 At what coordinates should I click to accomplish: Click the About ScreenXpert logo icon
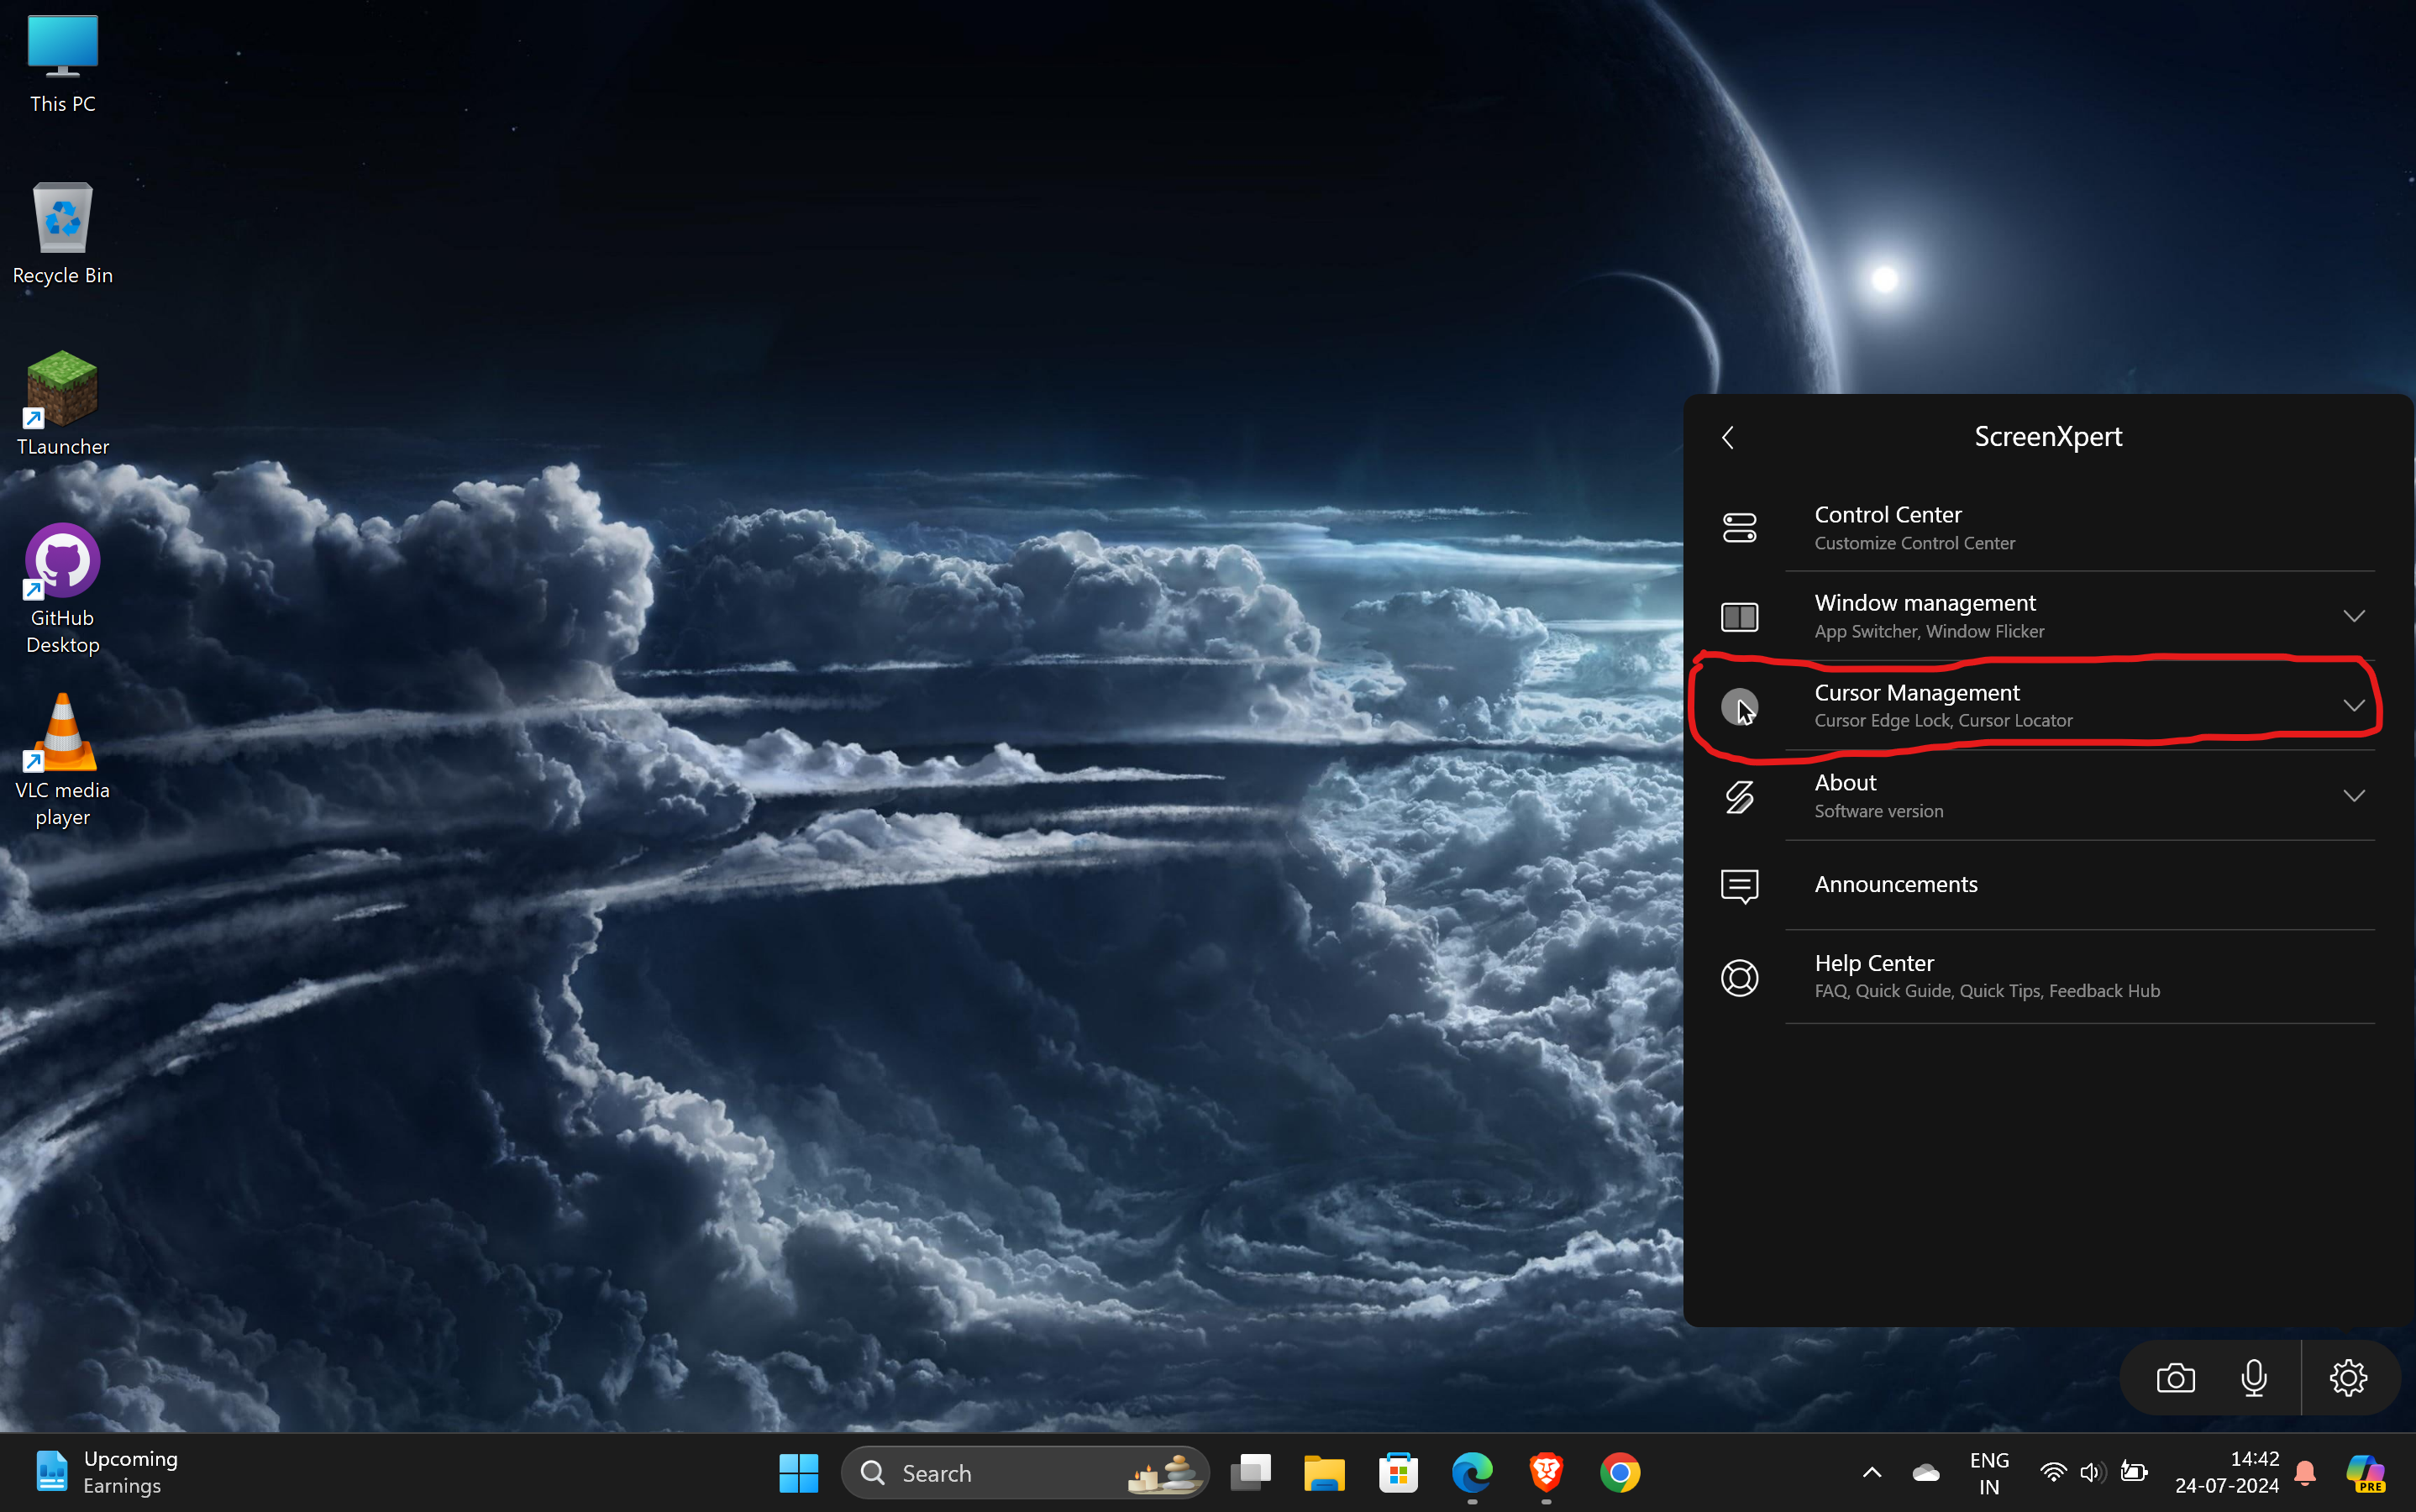(x=1739, y=797)
